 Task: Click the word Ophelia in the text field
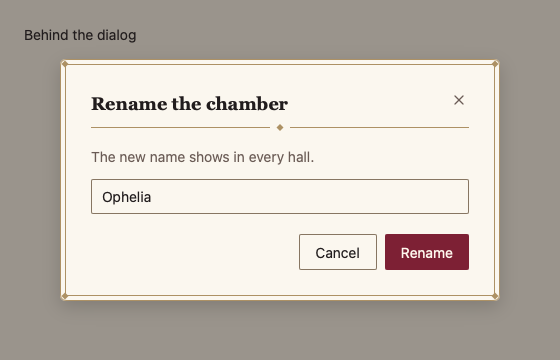click(126, 197)
